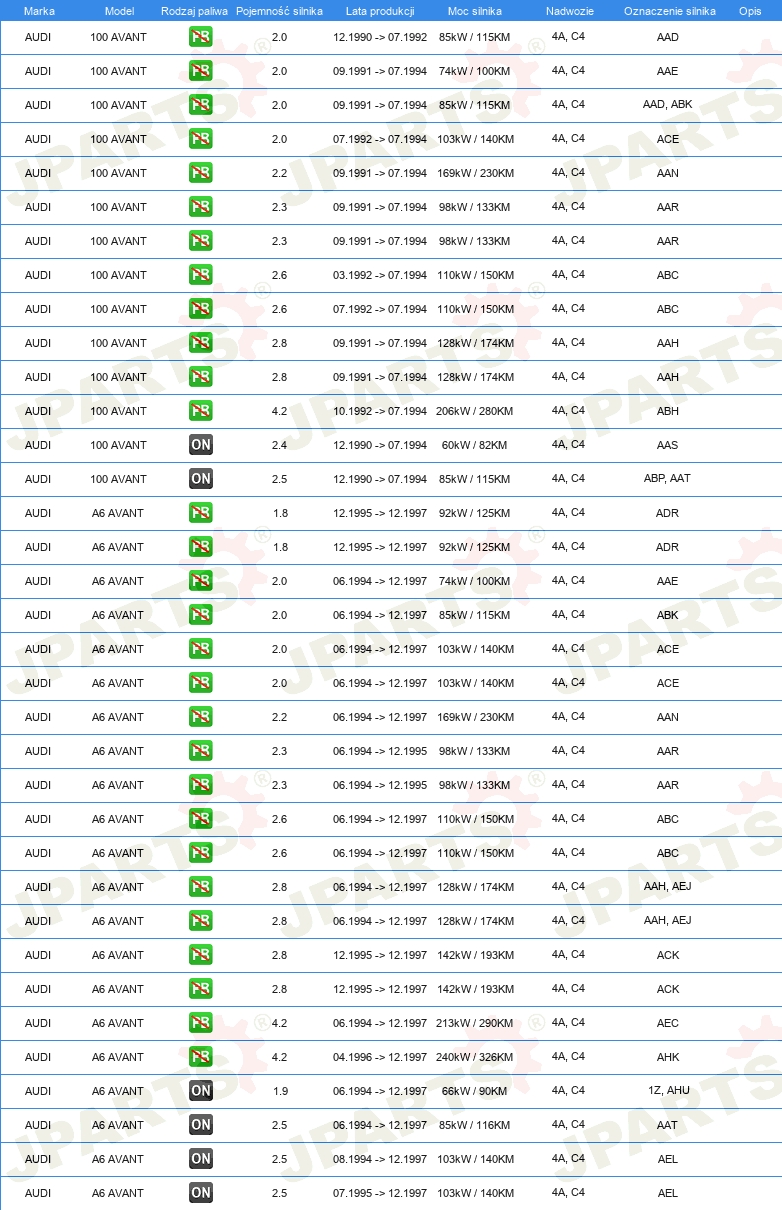Click the diesel ON icon in the ABP, AAT row
782x1210 pixels.
point(201,479)
